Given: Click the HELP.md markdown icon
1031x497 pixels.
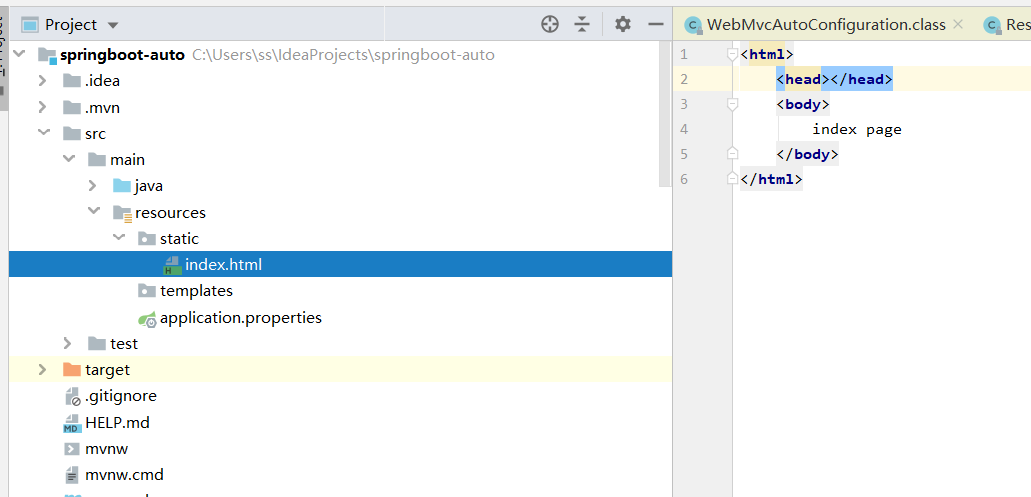Looking at the screenshot, I should click(x=72, y=423).
